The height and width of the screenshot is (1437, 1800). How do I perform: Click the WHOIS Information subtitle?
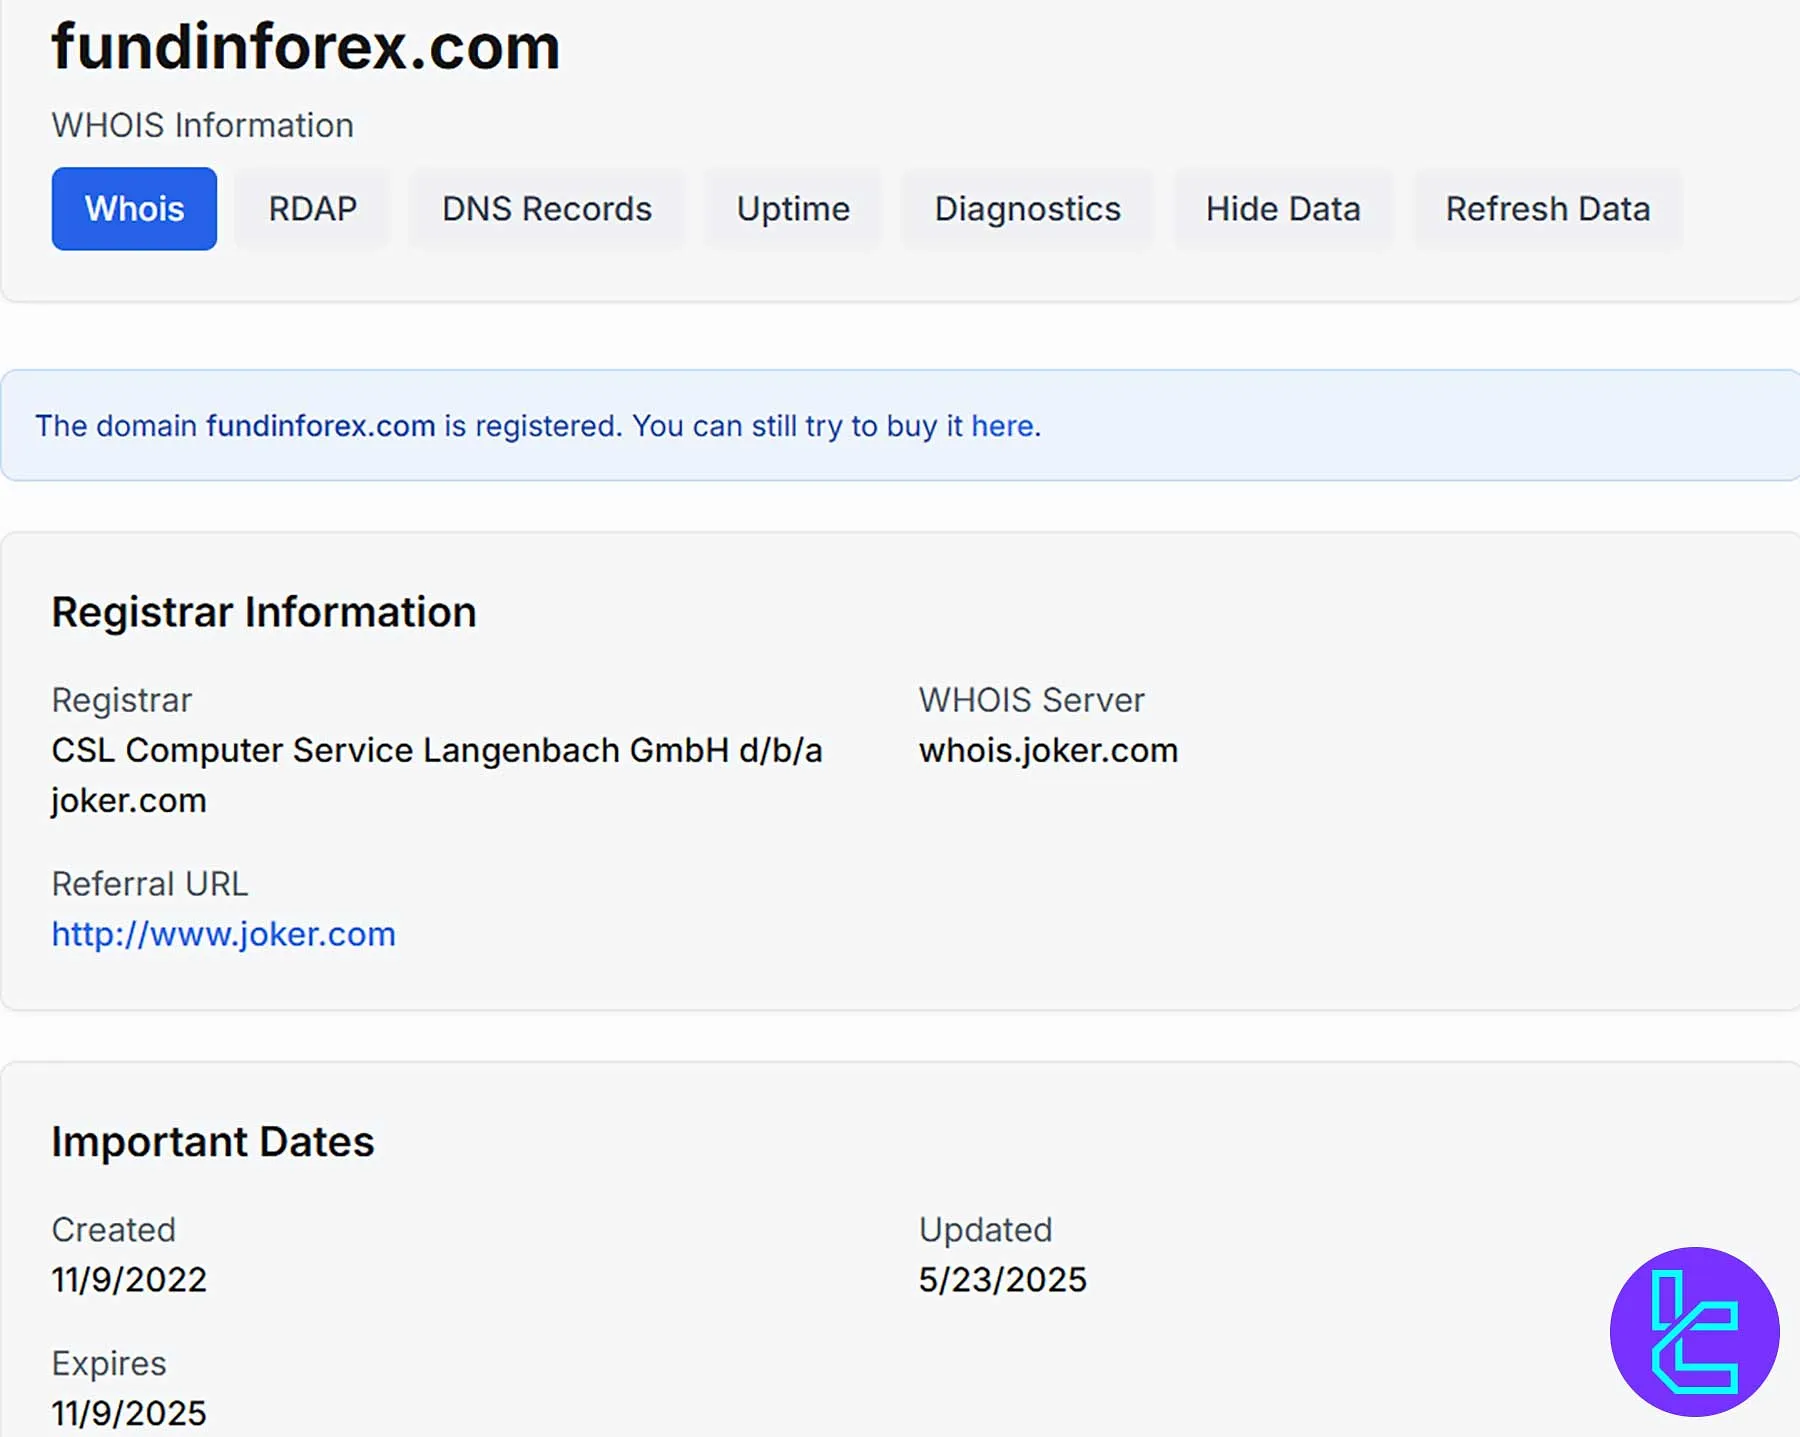coord(202,125)
